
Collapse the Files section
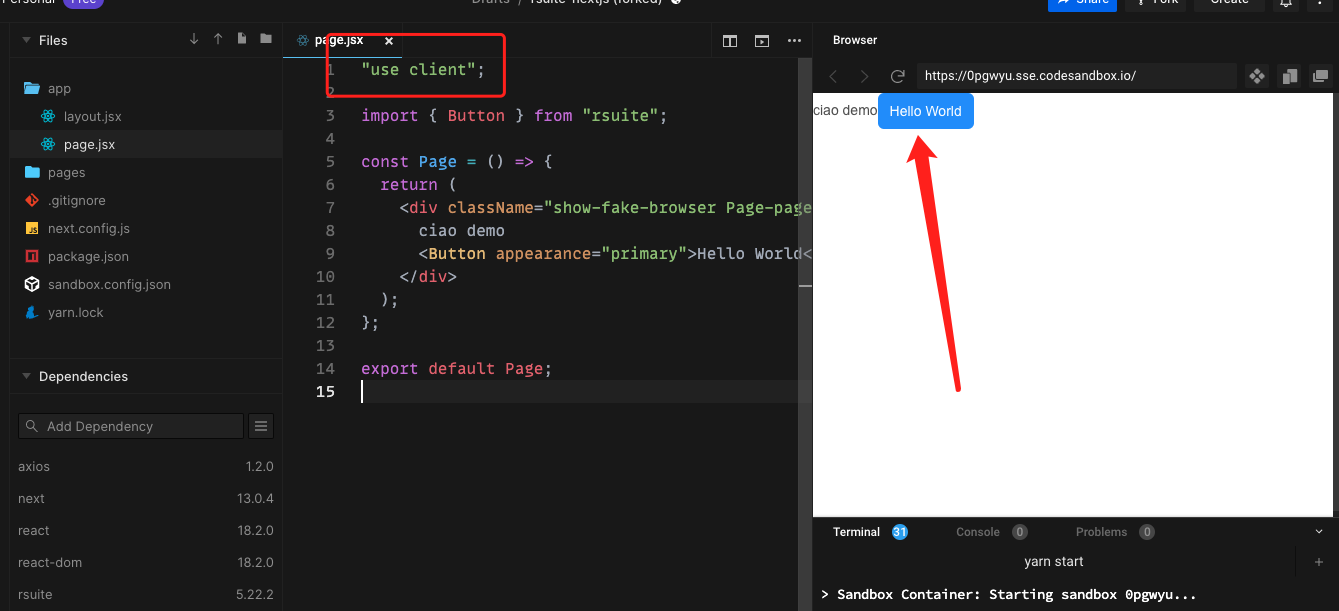pos(25,40)
